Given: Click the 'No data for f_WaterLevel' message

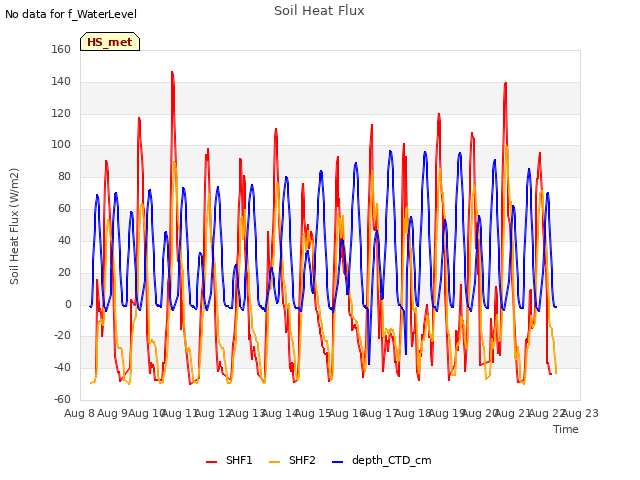Looking at the screenshot, I should pos(71,14).
